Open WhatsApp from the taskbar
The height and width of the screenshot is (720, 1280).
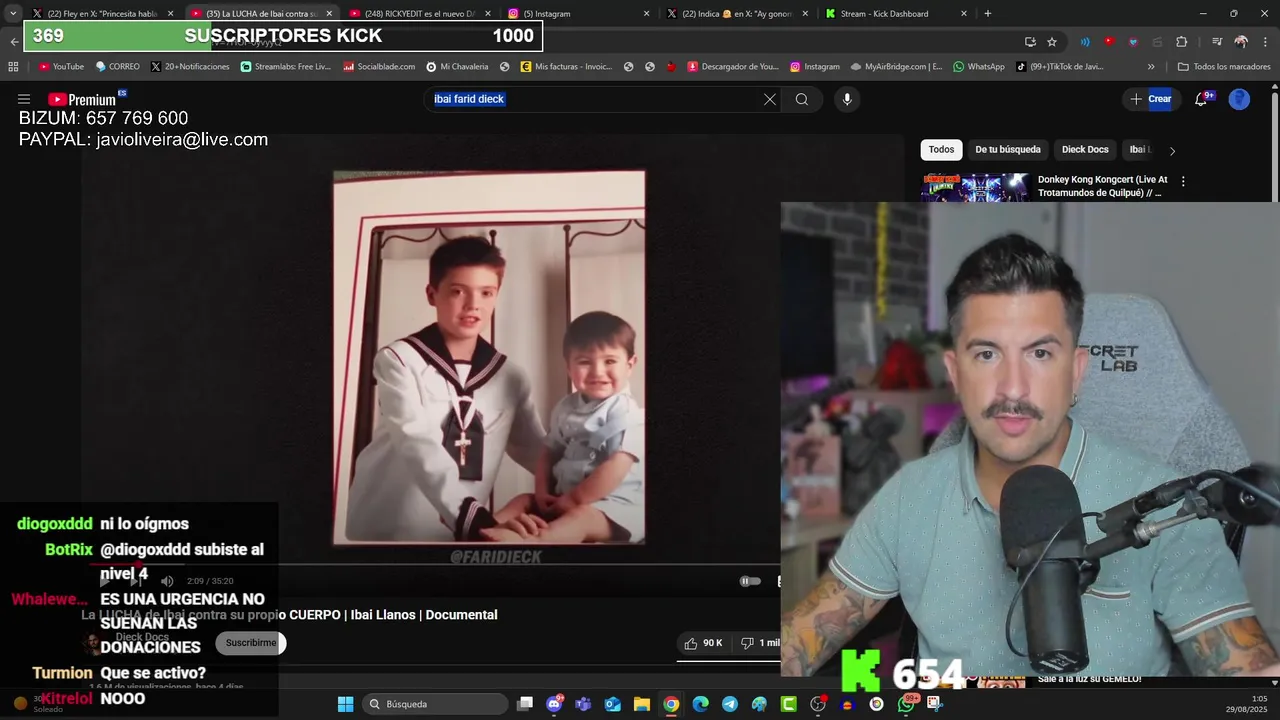point(906,704)
